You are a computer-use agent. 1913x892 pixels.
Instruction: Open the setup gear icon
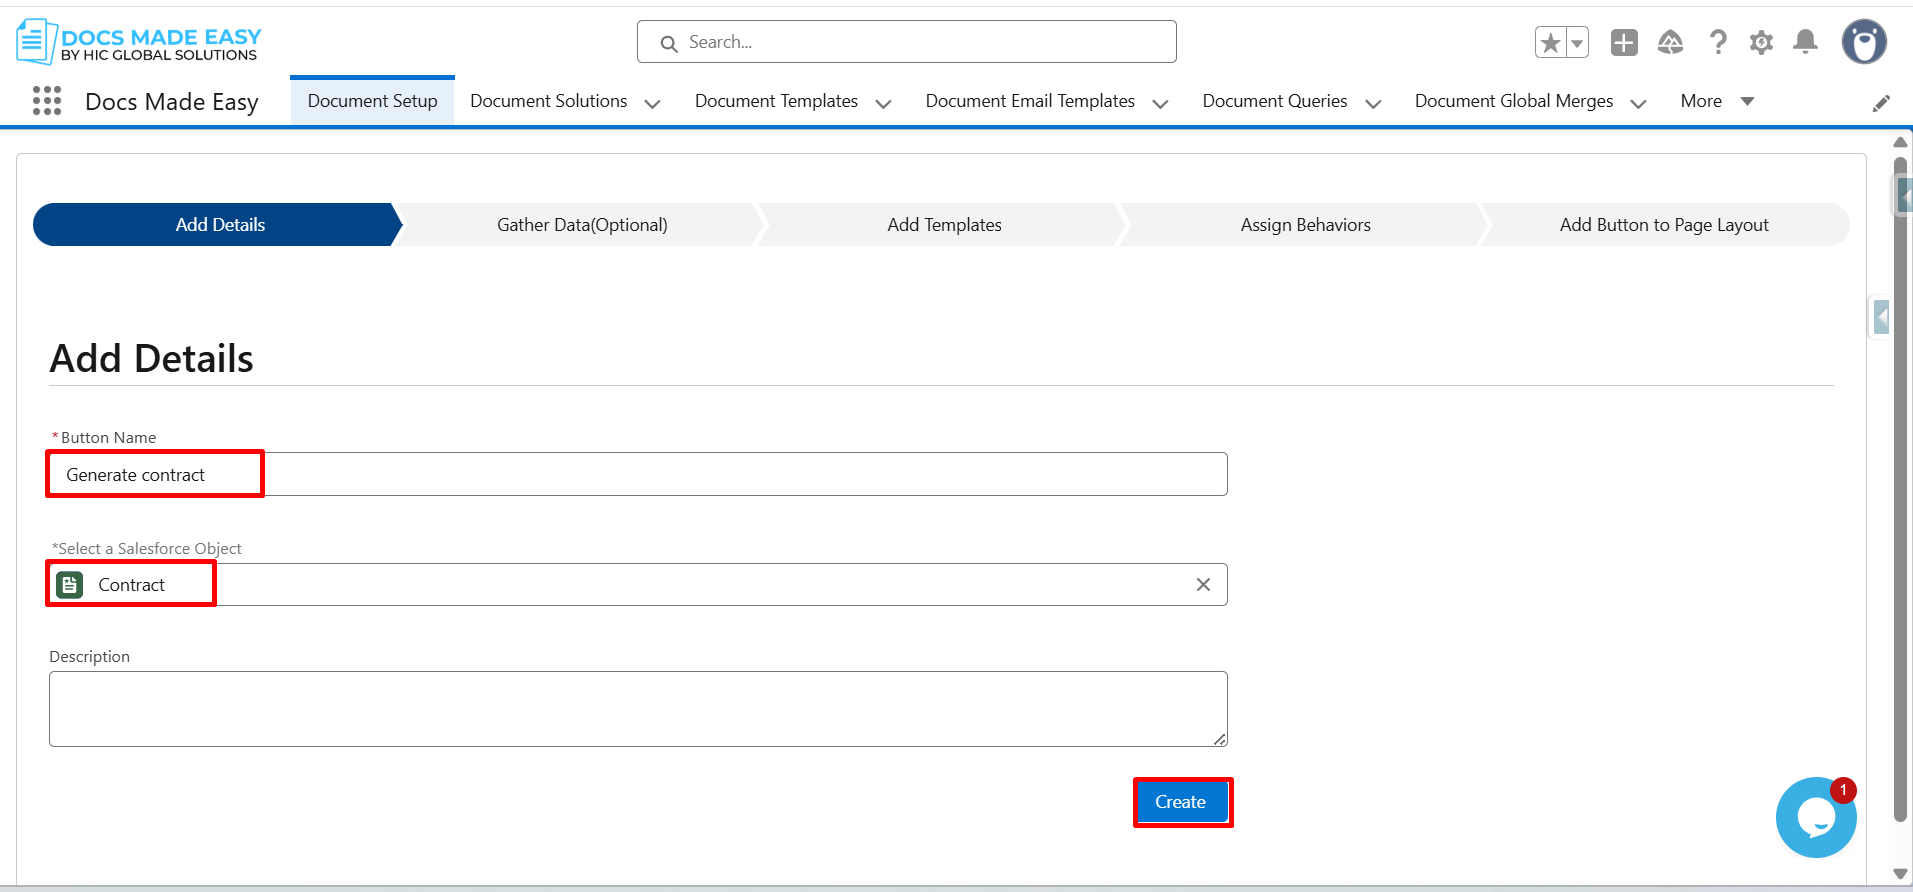[x=1761, y=43]
